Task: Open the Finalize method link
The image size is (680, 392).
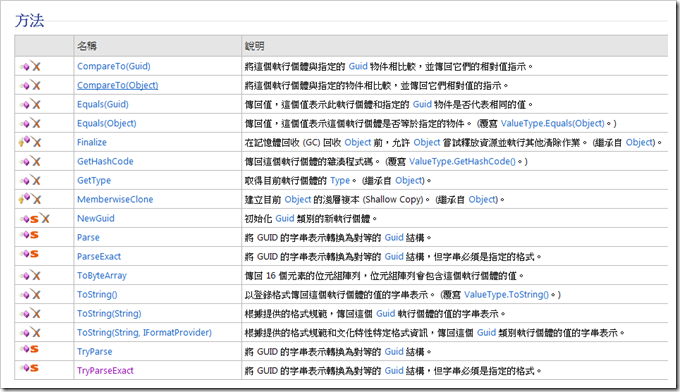Action: (92, 142)
